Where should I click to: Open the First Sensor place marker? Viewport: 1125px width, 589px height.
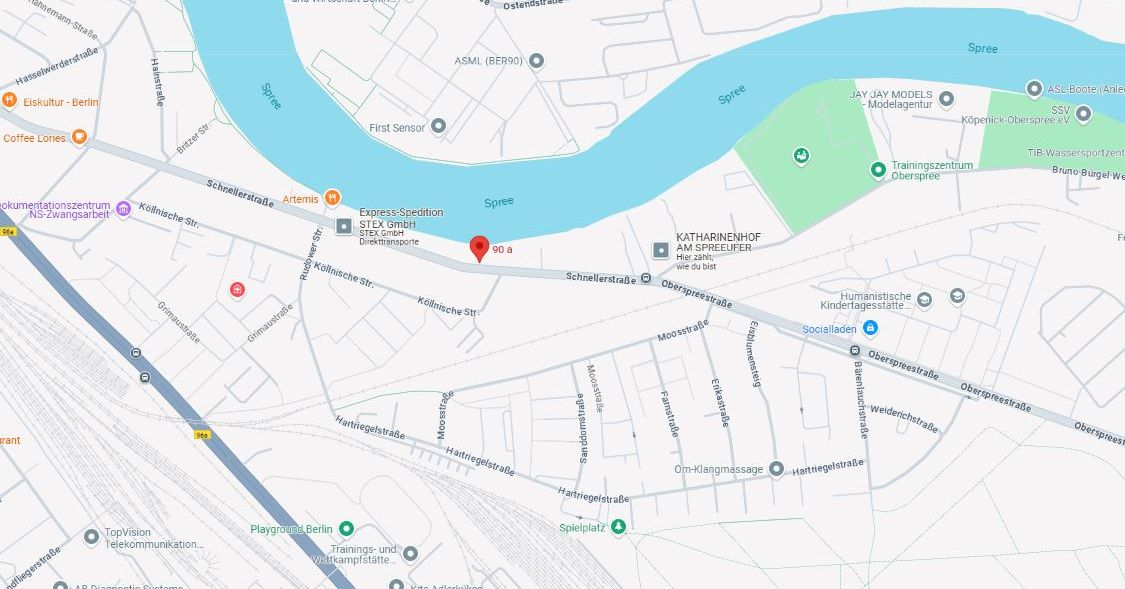tap(438, 126)
